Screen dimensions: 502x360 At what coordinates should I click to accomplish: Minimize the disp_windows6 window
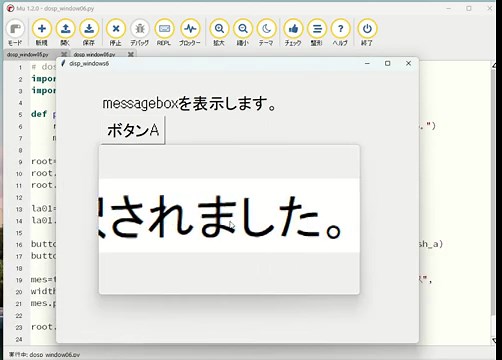click(x=367, y=63)
